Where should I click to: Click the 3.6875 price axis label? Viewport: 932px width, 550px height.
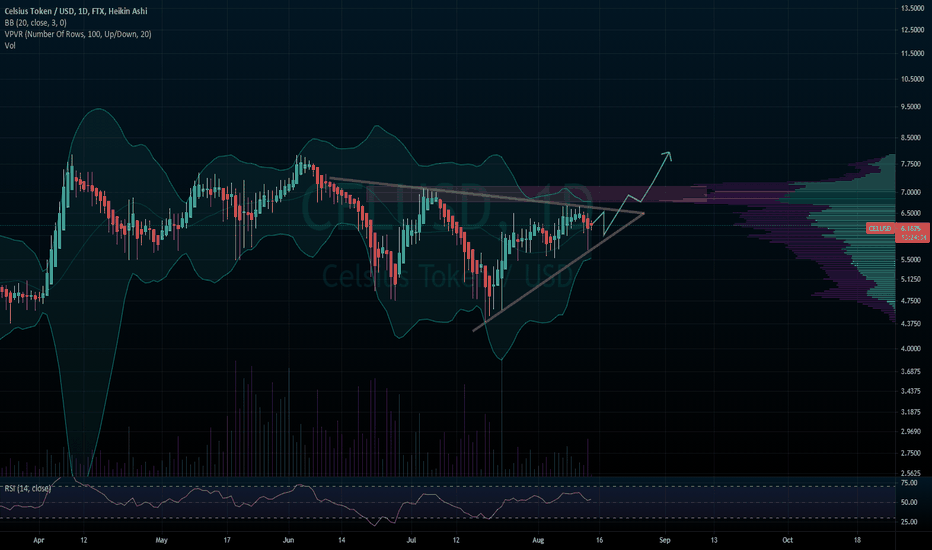(912, 372)
